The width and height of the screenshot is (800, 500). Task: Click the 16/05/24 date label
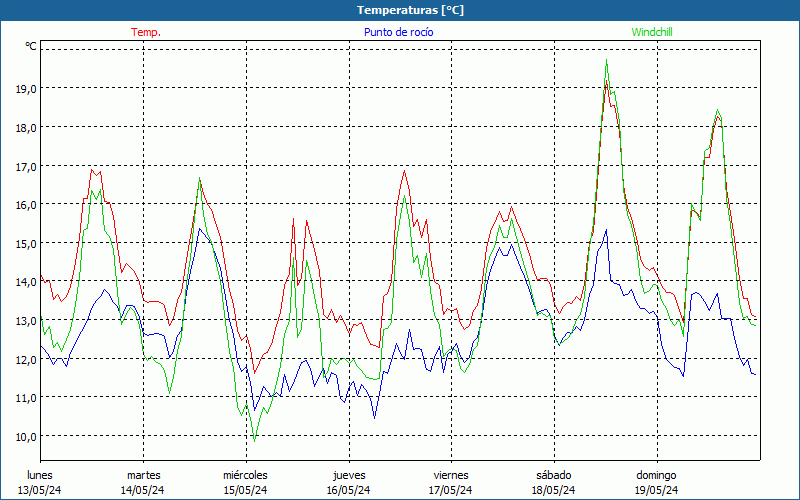(x=348, y=490)
